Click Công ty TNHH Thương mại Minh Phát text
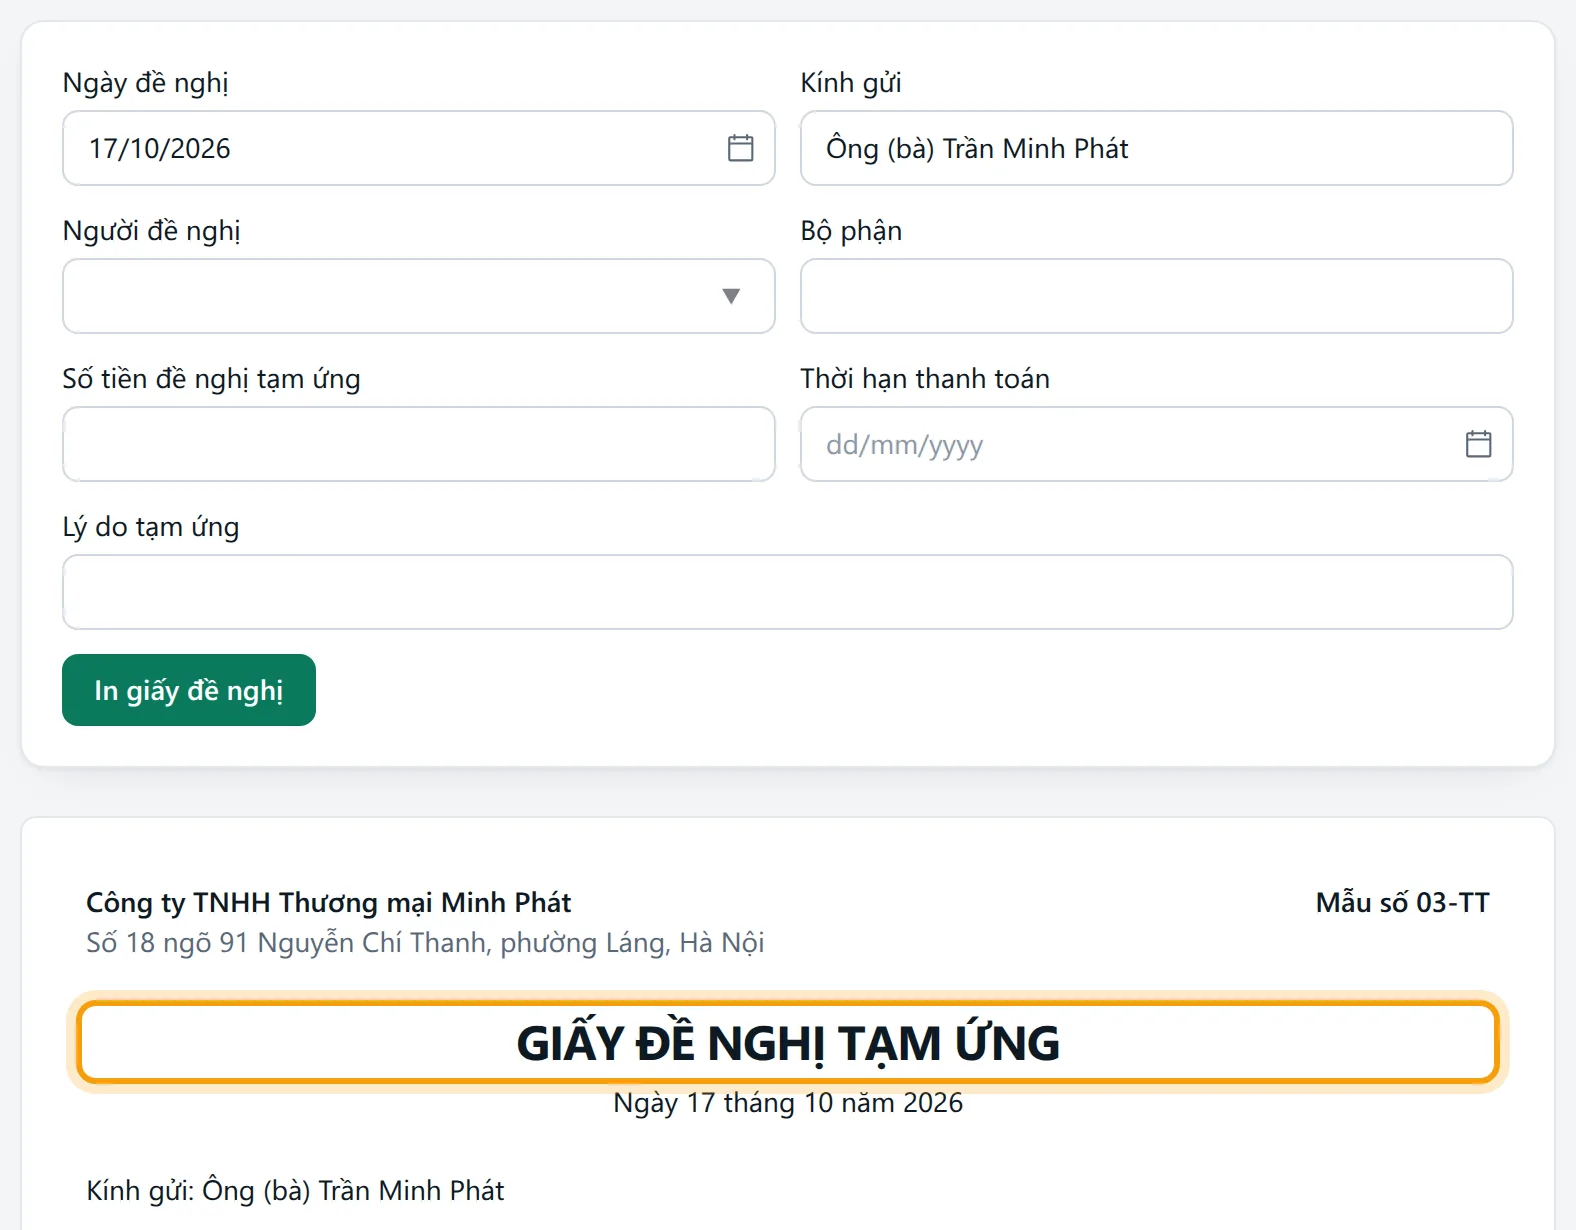Image resolution: width=1576 pixels, height=1230 pixels. click(x=328, y=903)
